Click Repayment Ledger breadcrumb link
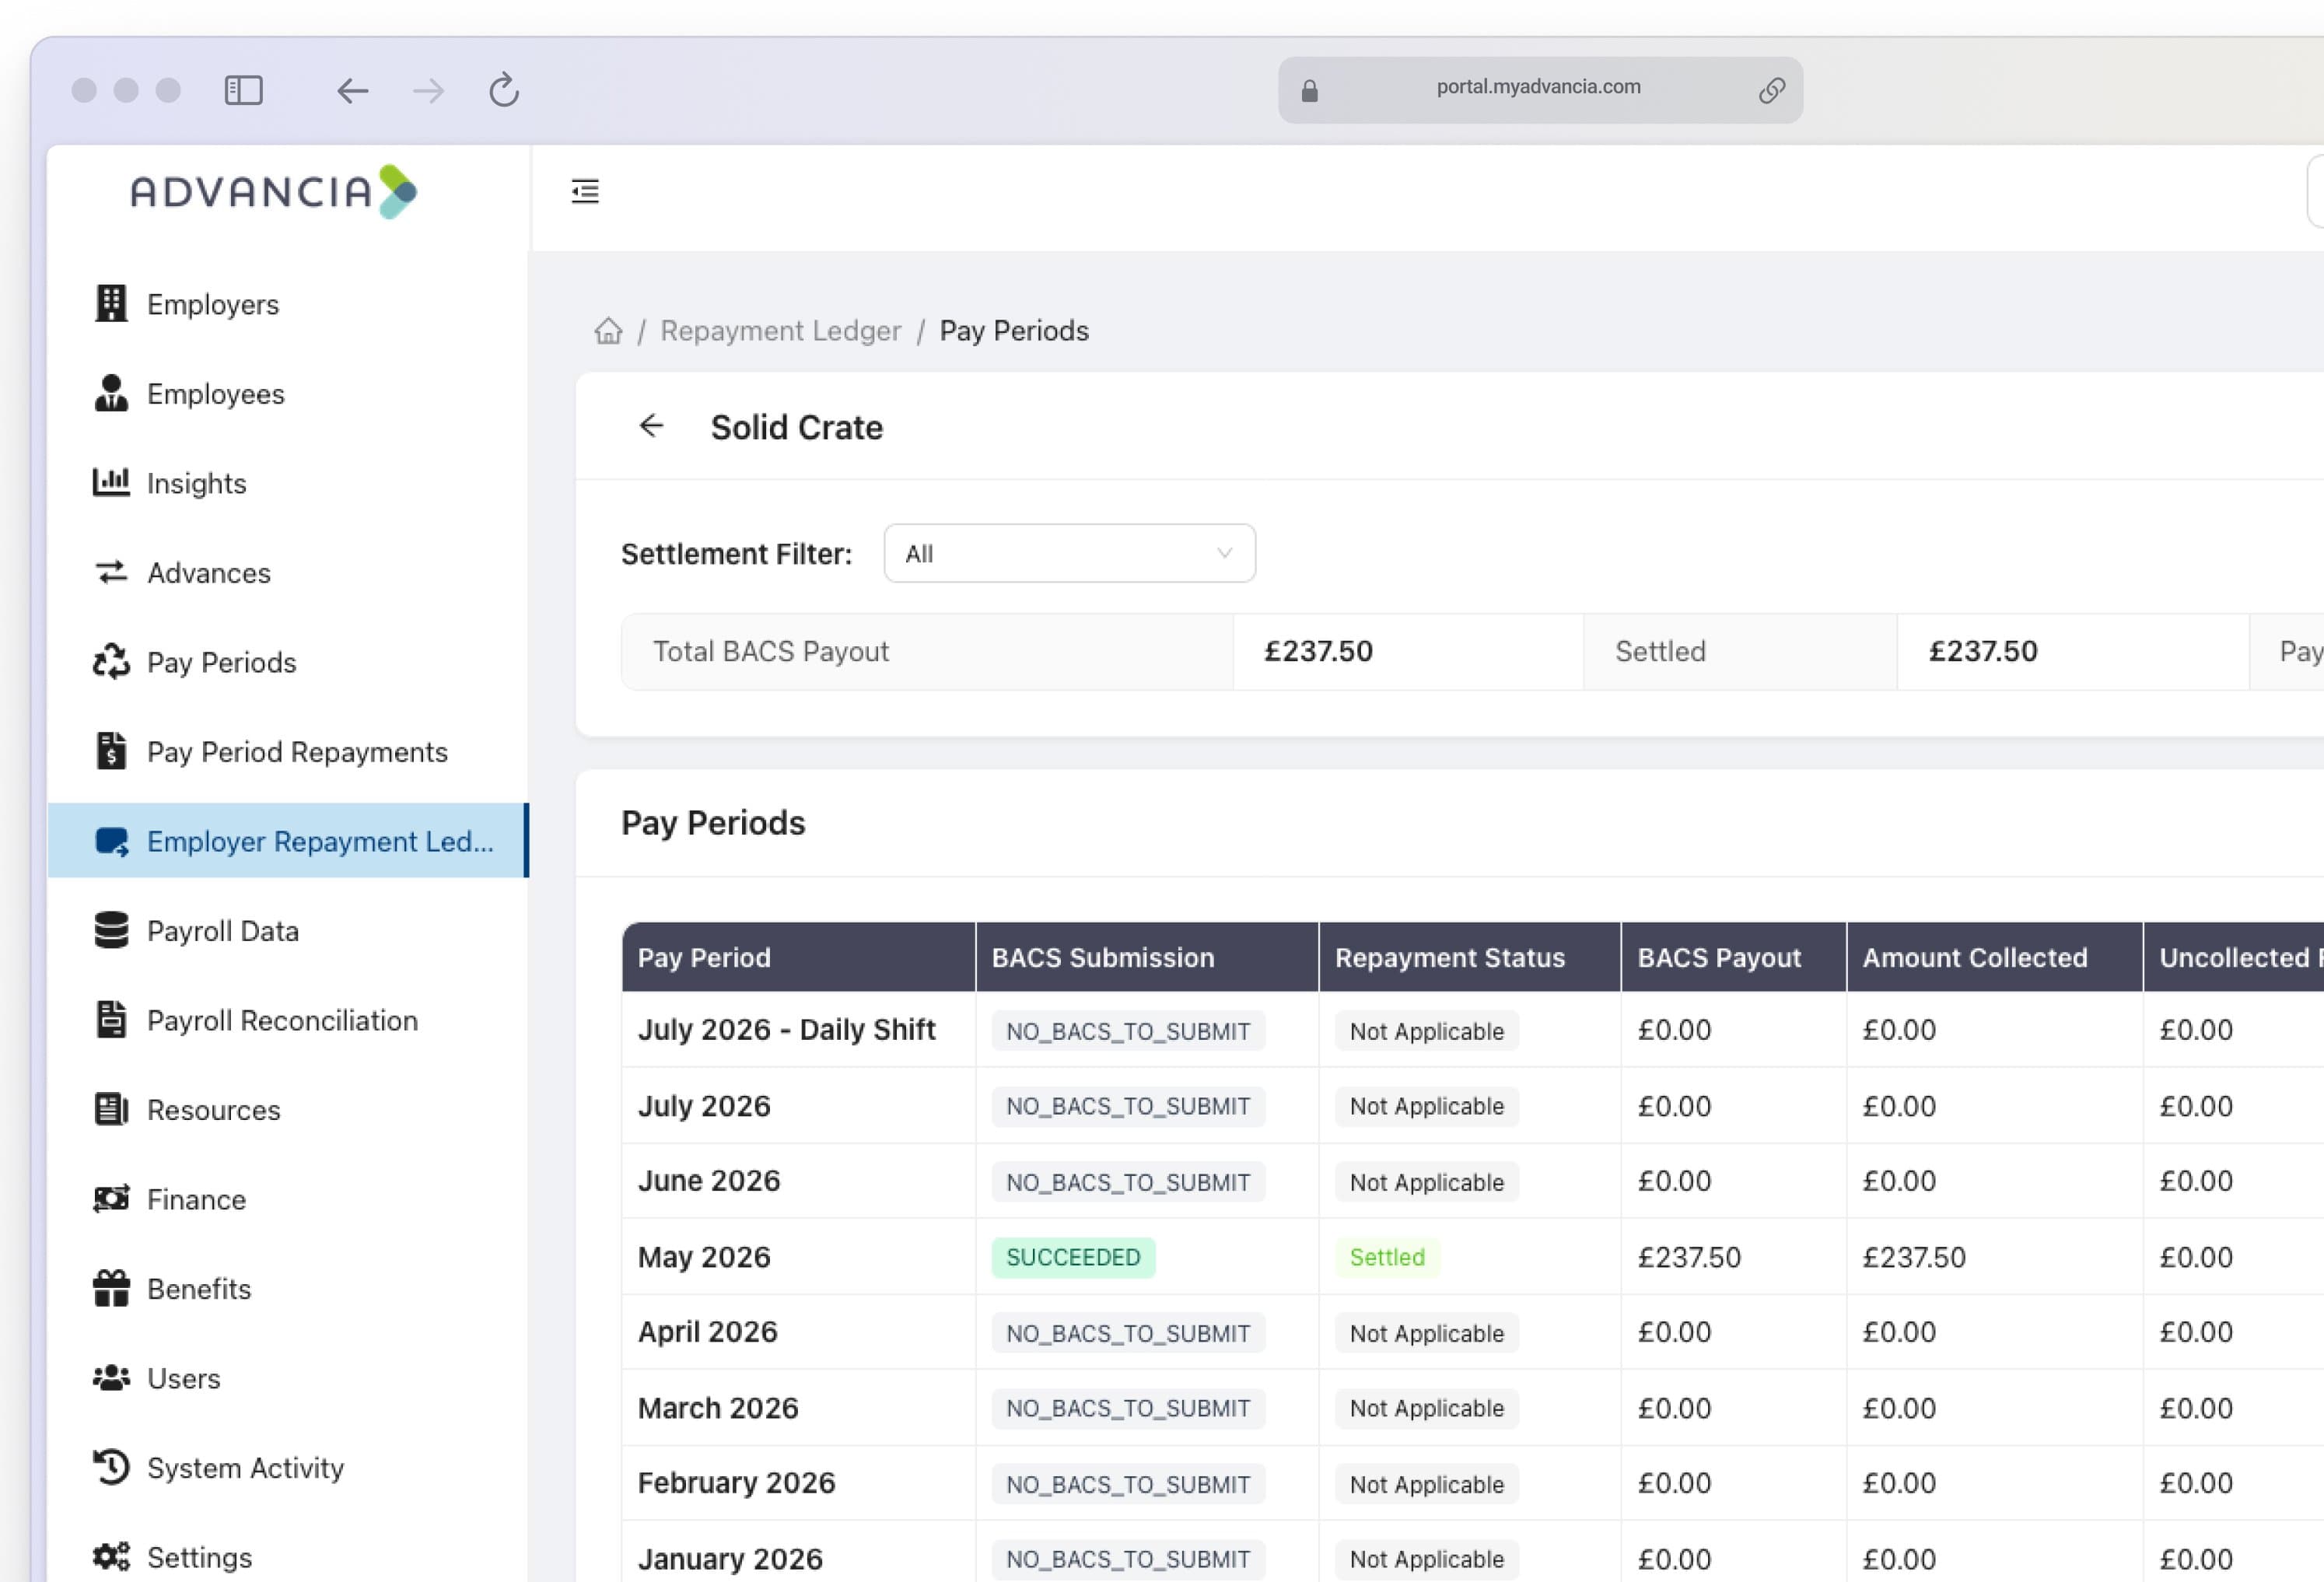The width and height of the screenshot is (2324, 1582). pyautogui.click(x=780, y=331)
